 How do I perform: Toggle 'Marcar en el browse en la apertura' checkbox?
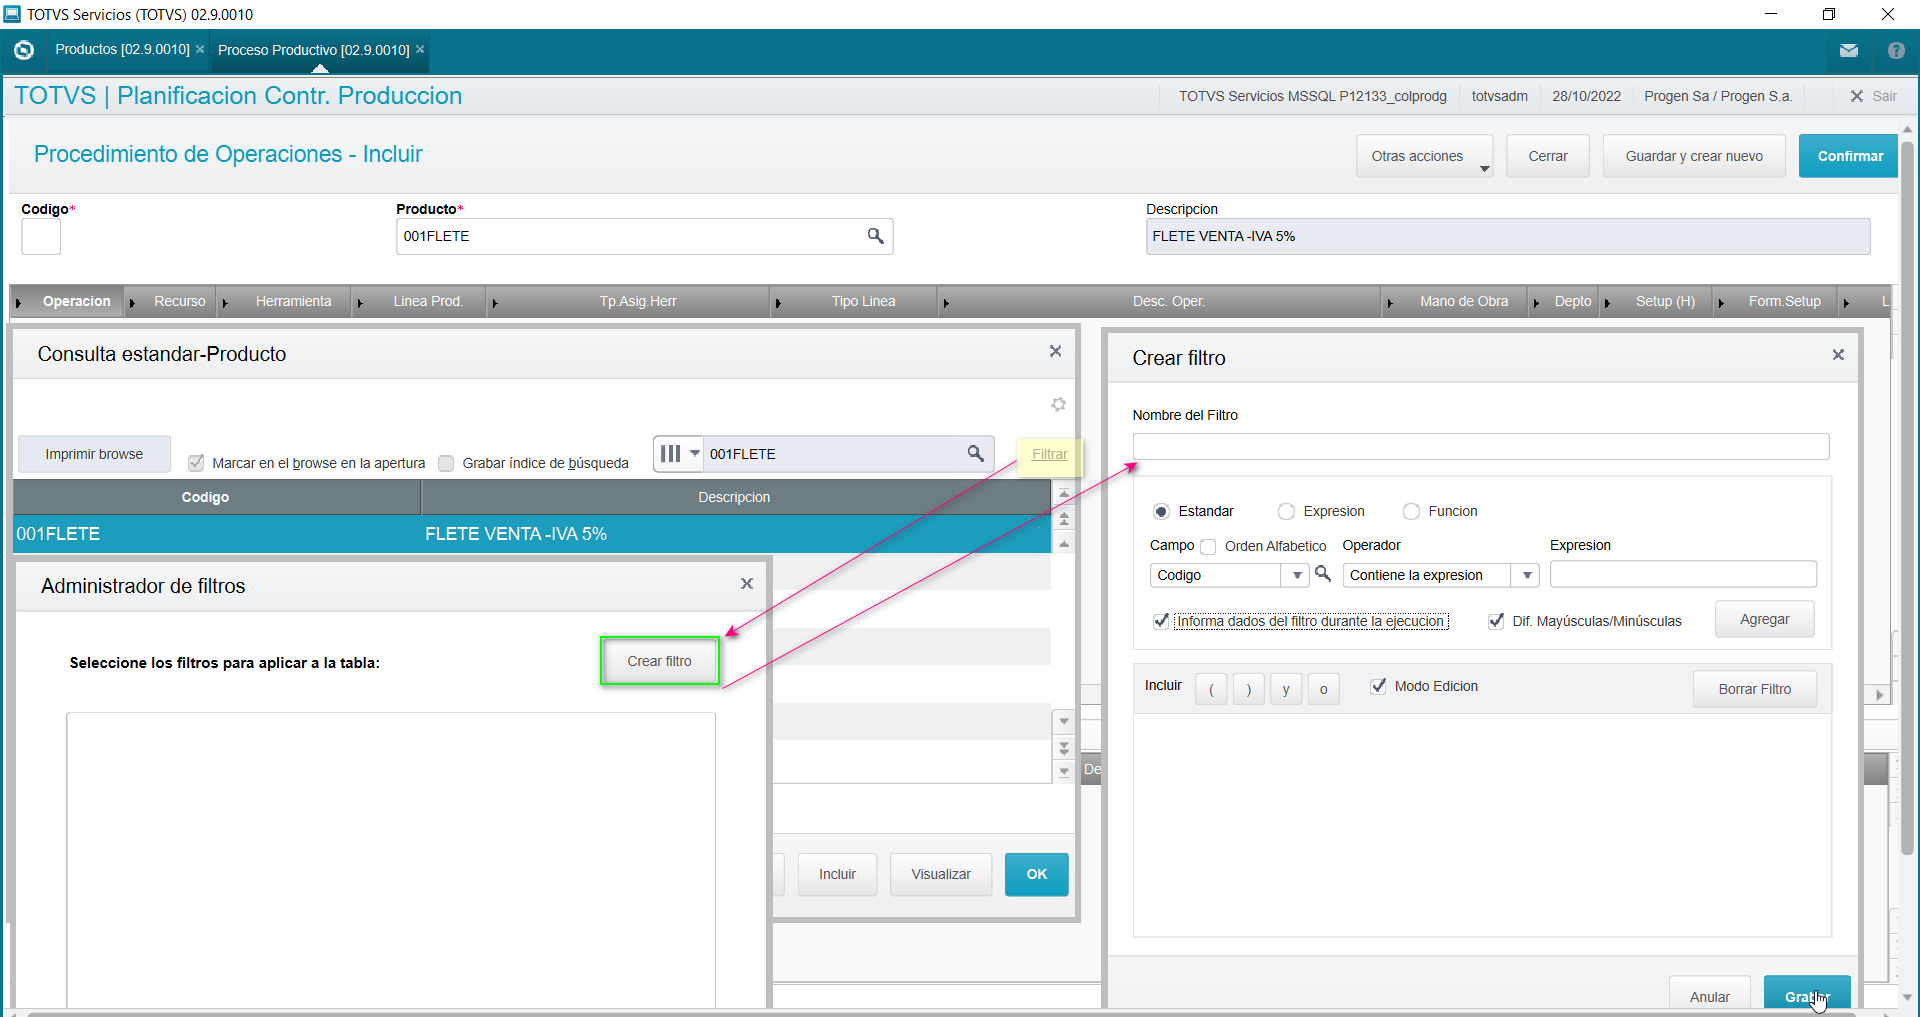[x=196, y=463]
